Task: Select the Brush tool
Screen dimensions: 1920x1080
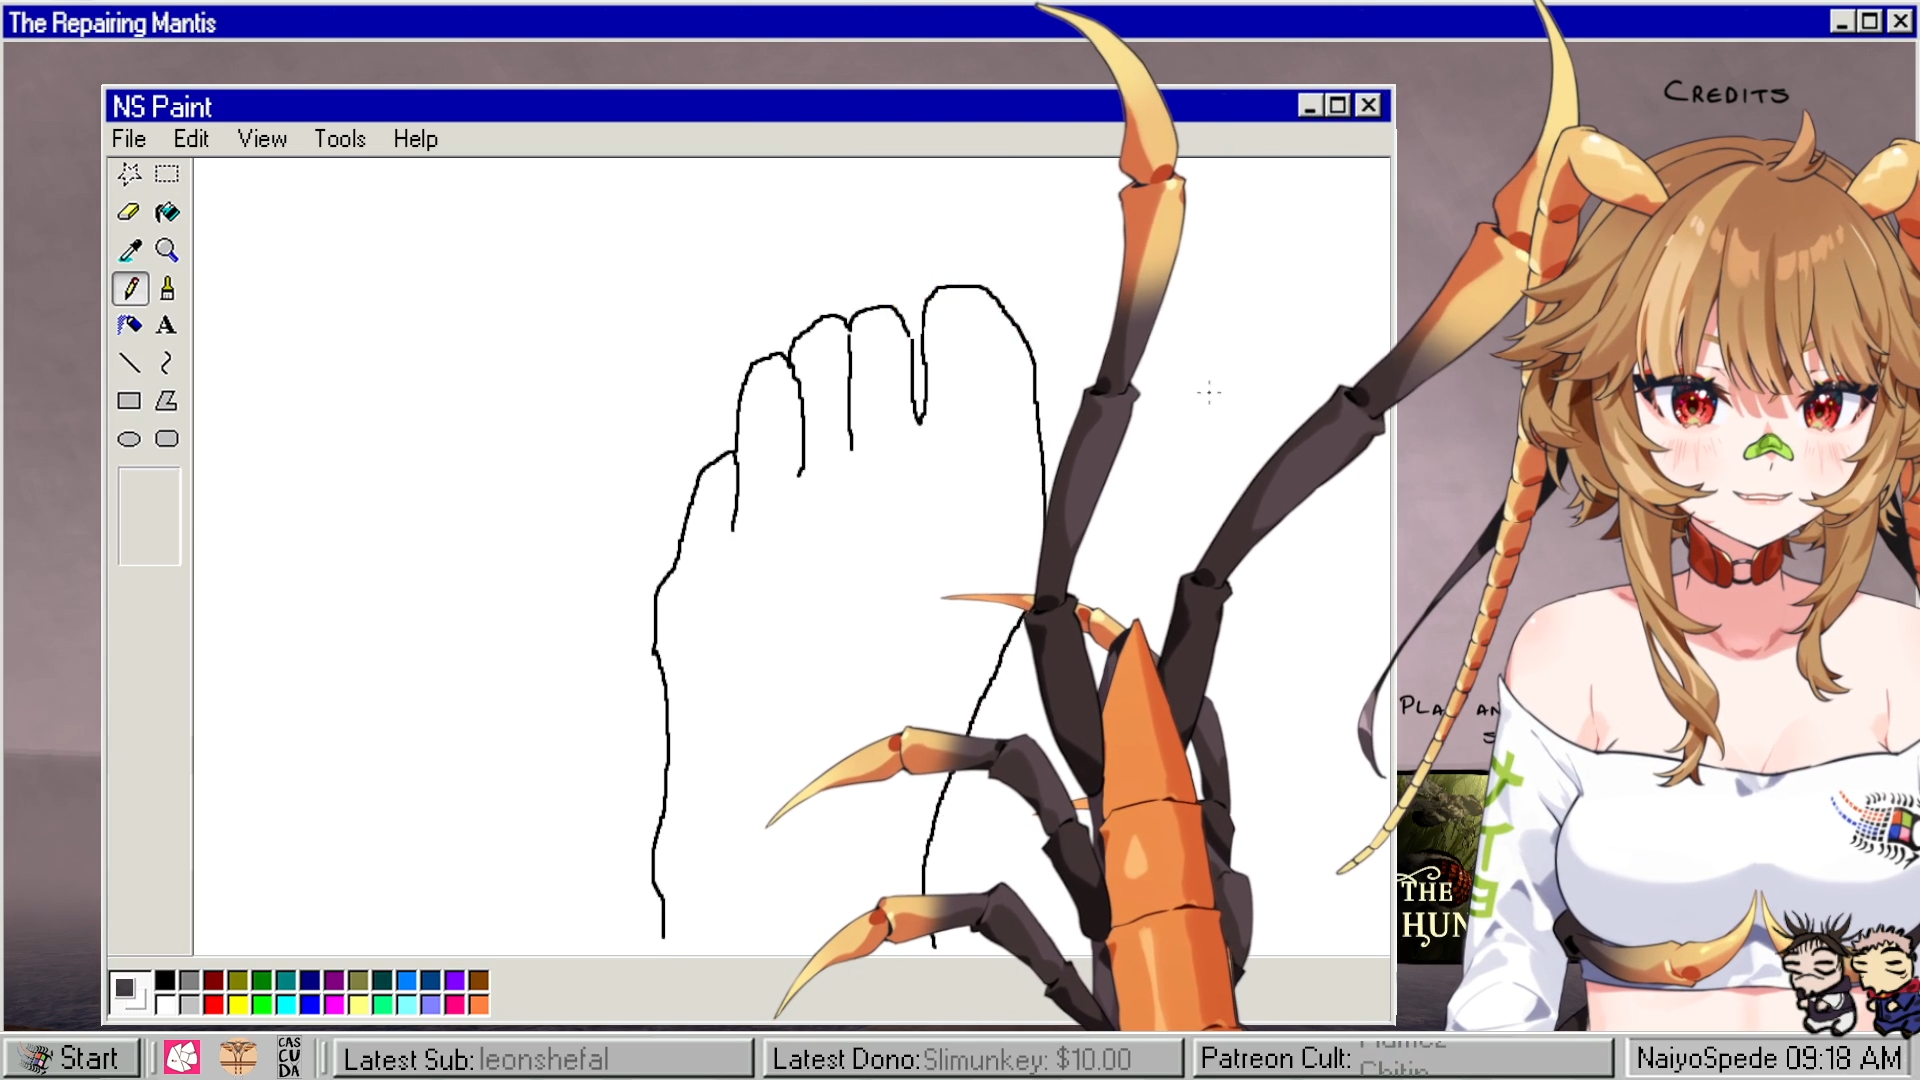Action: [167, 289]
